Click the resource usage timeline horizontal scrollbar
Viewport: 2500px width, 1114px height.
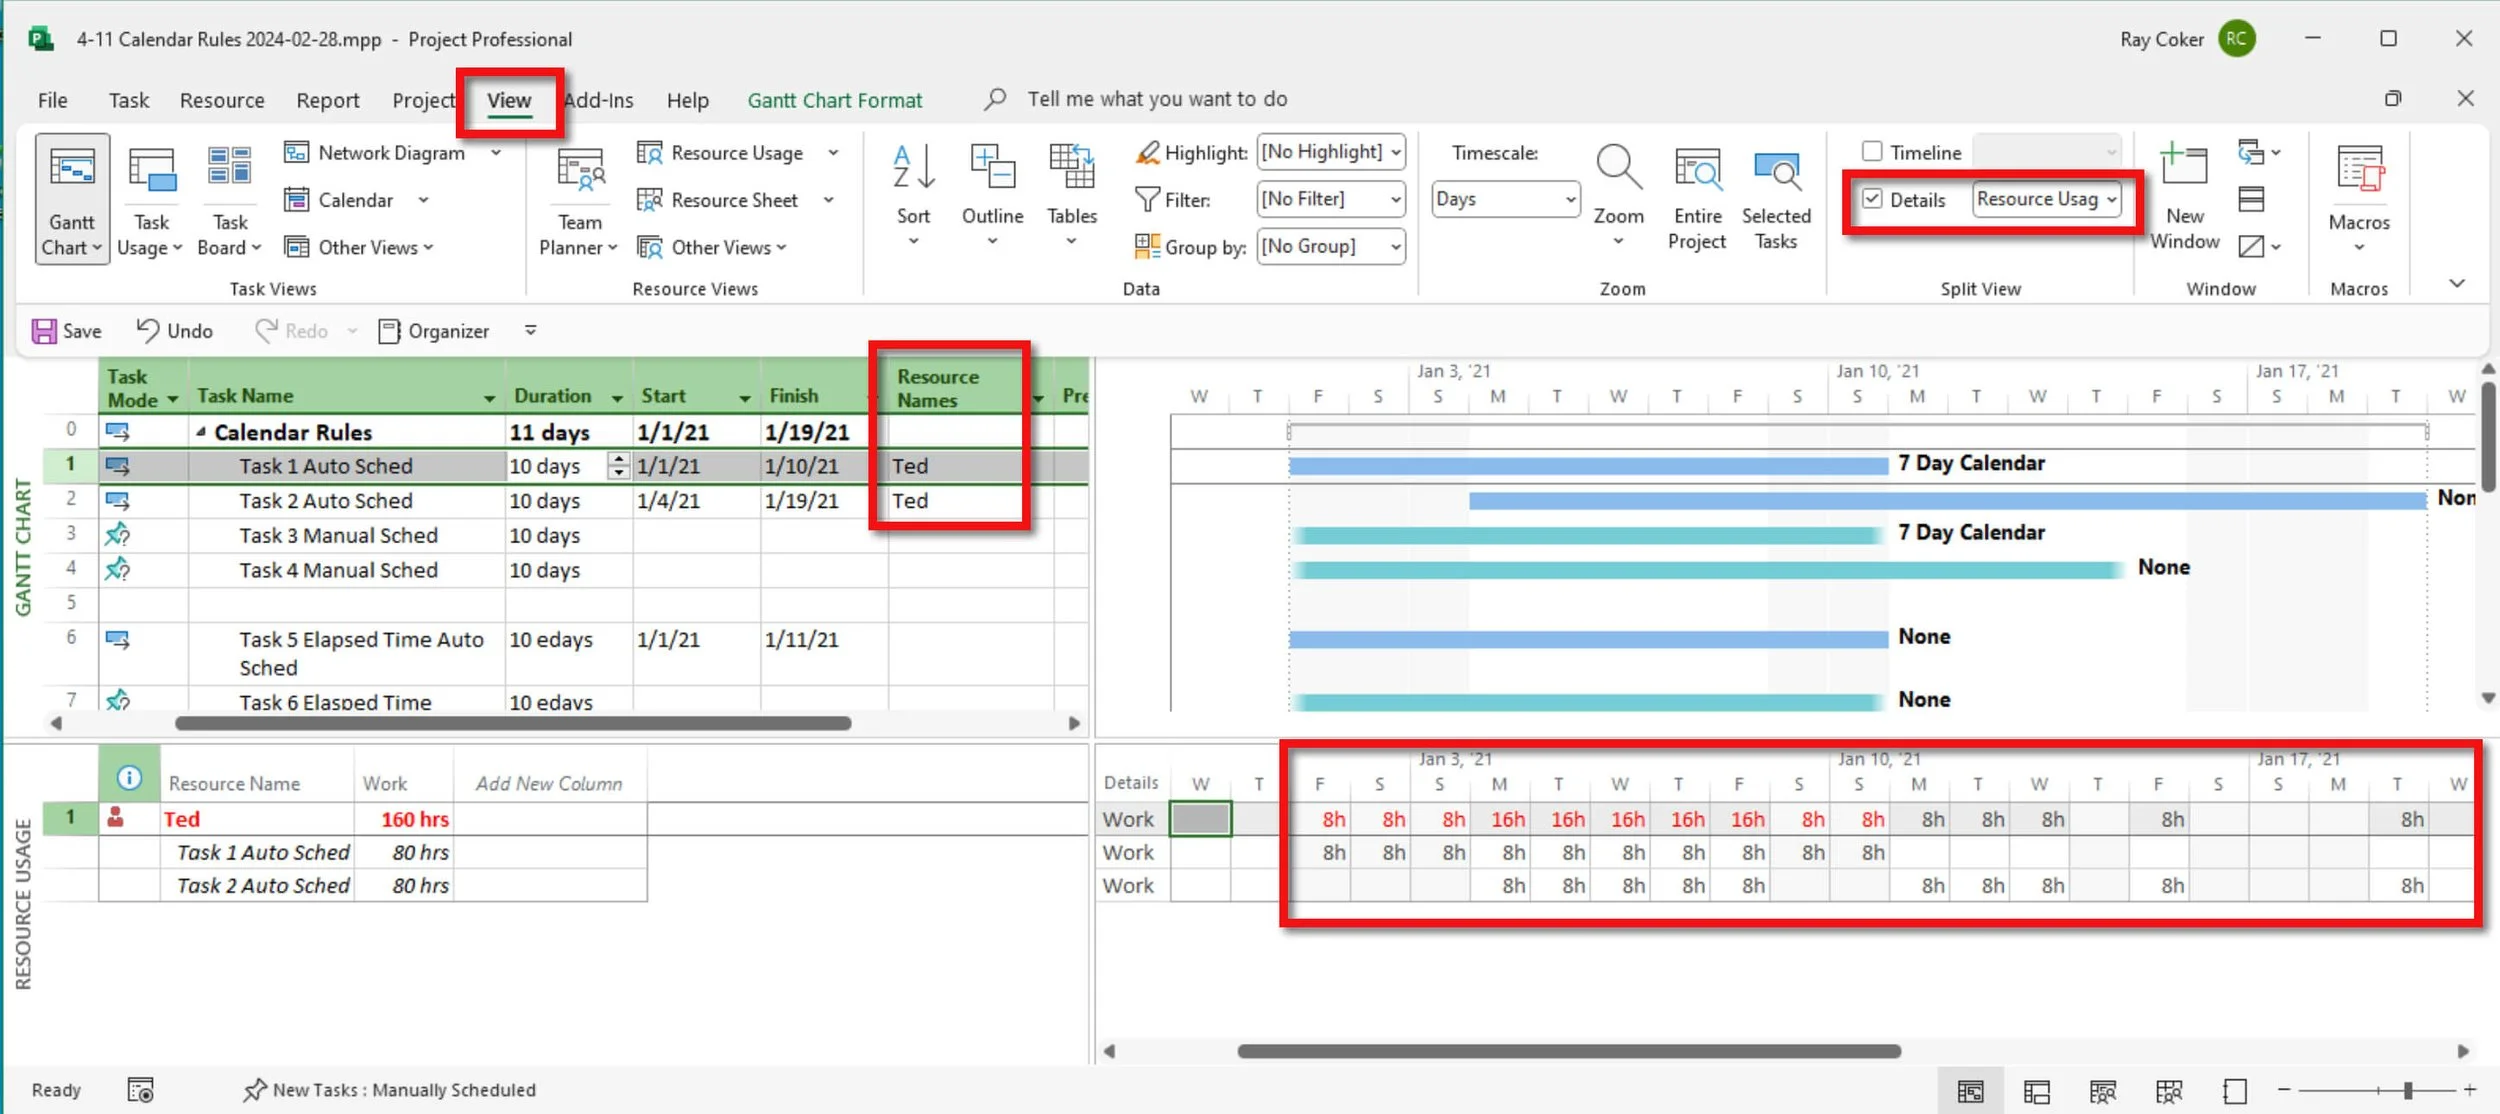click(1568, 1051)
